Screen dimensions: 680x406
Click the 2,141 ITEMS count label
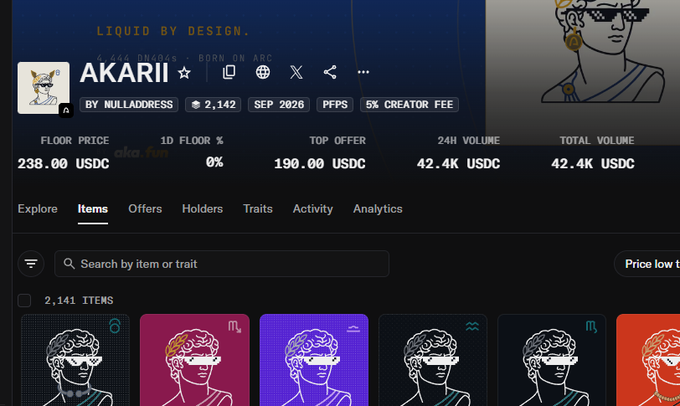click(78, 300)
